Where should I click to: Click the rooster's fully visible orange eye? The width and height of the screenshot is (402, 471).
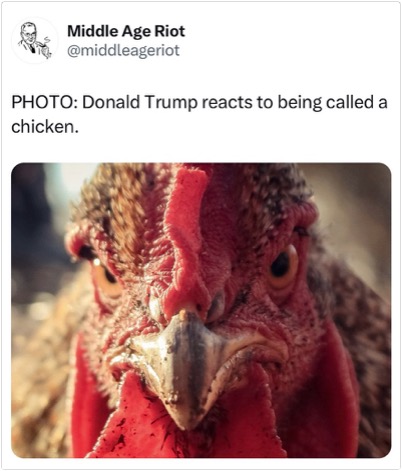[282, 267]
